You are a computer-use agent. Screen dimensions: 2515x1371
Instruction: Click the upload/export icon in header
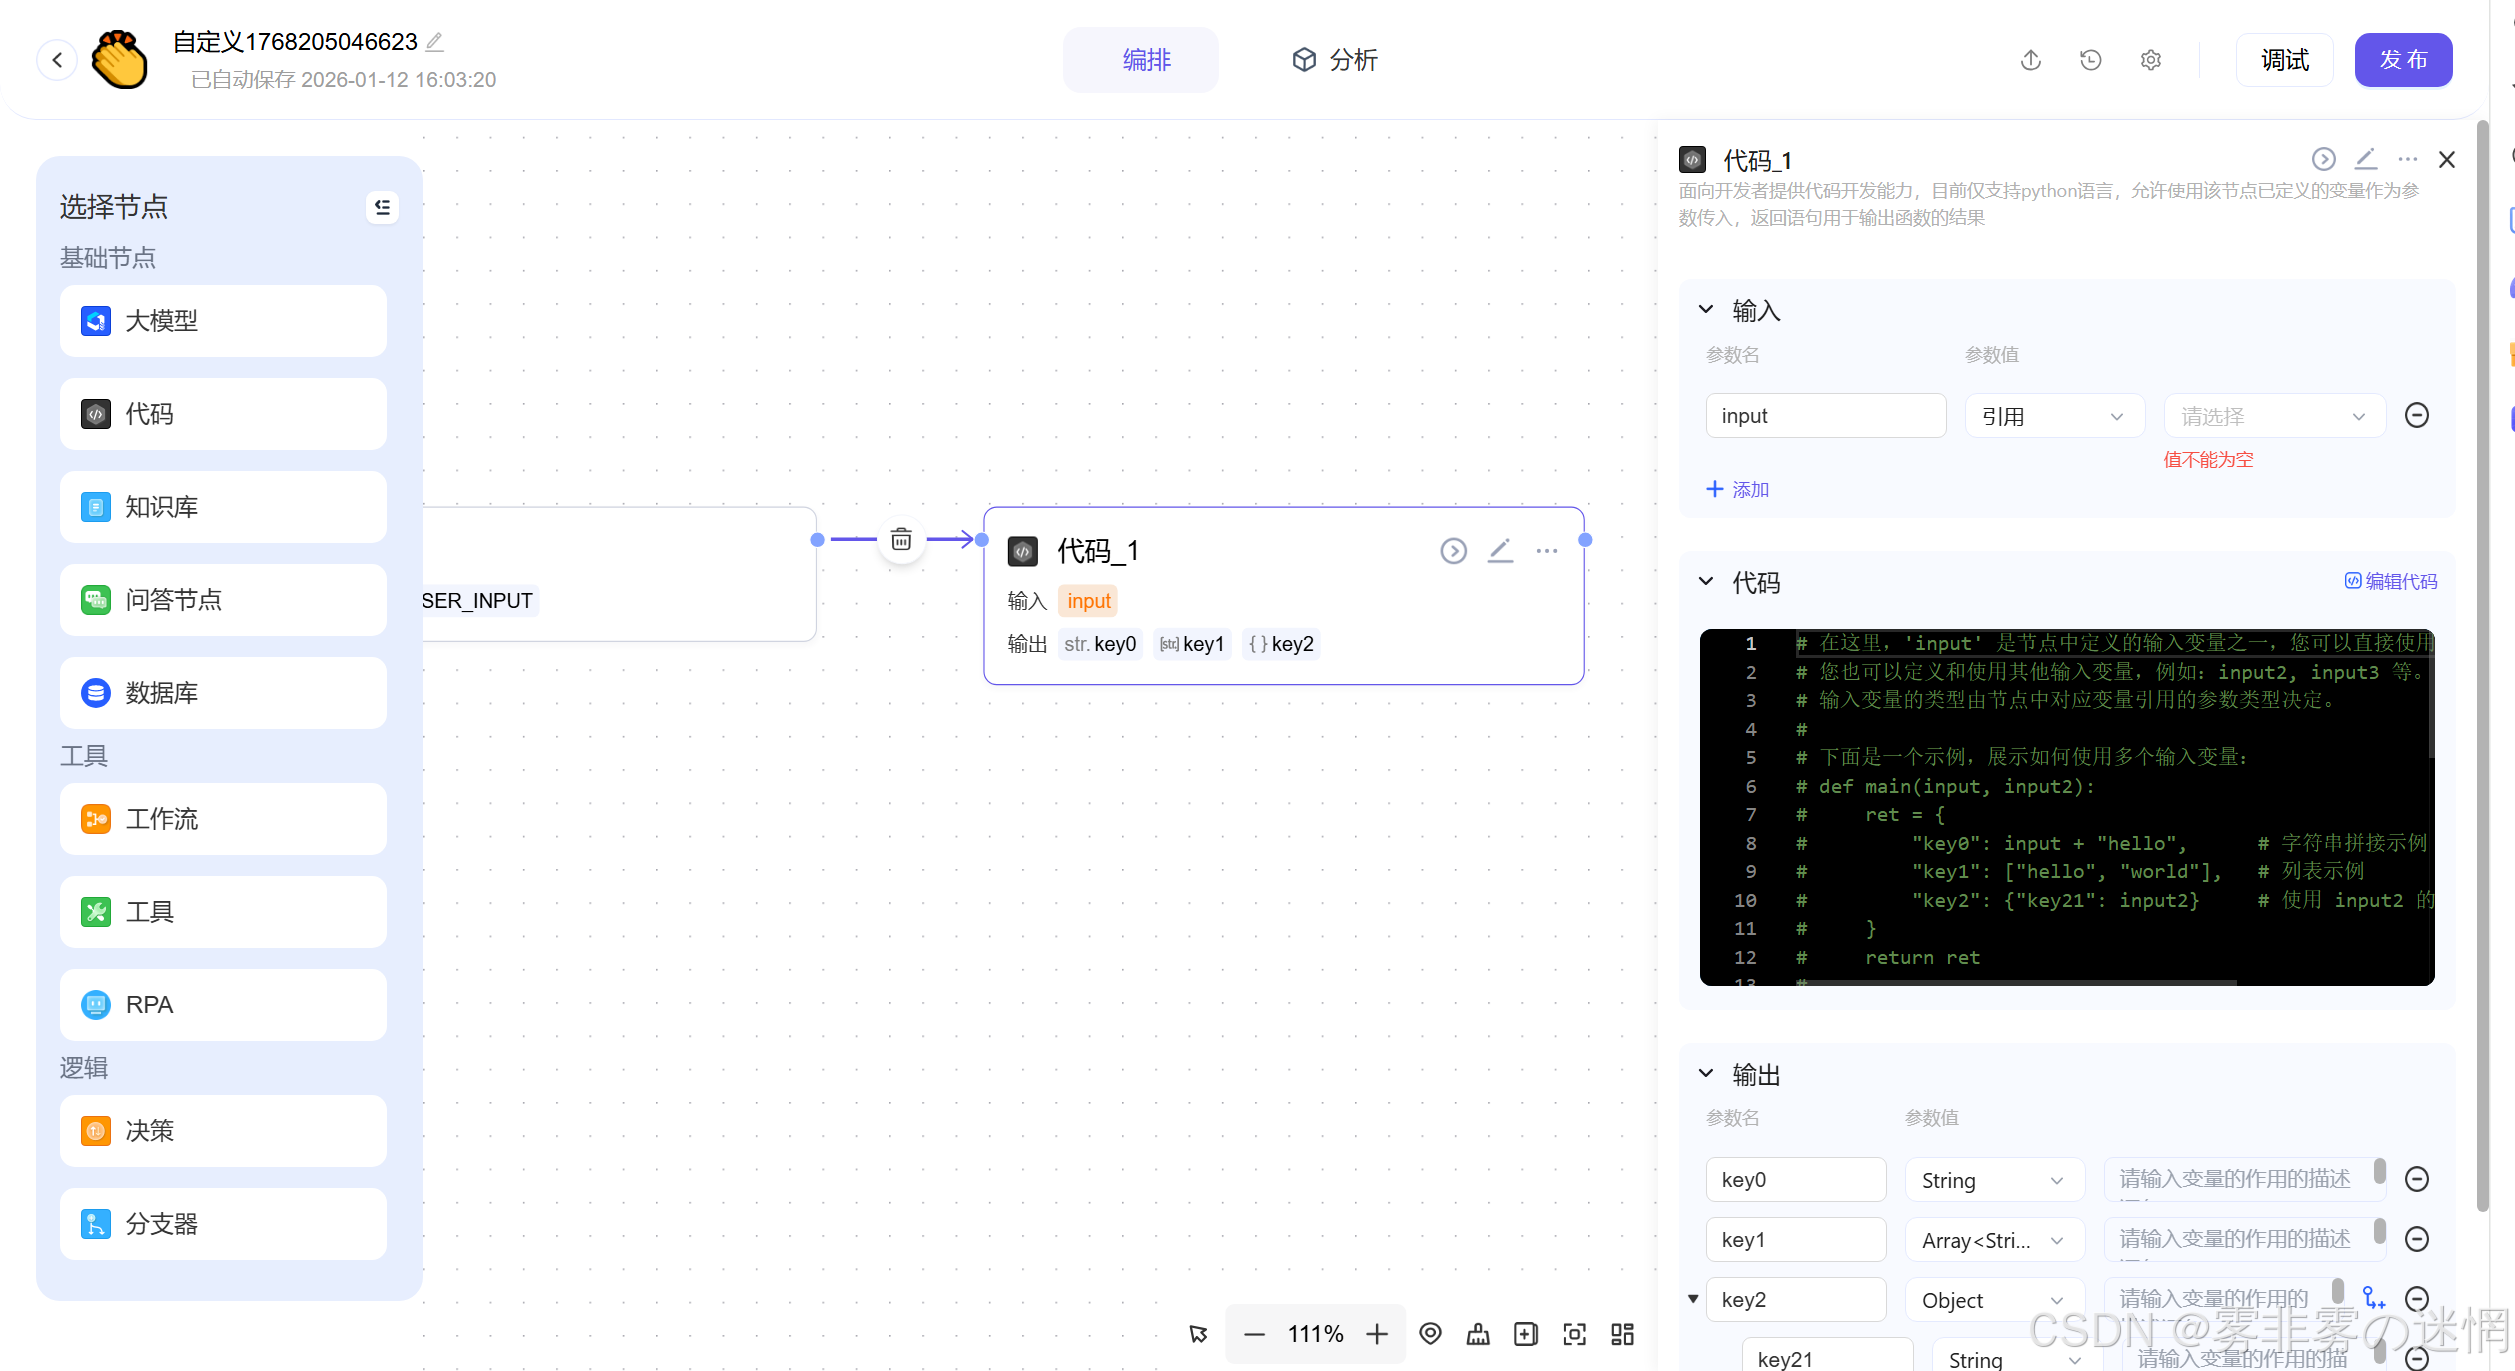(2030, 60)
